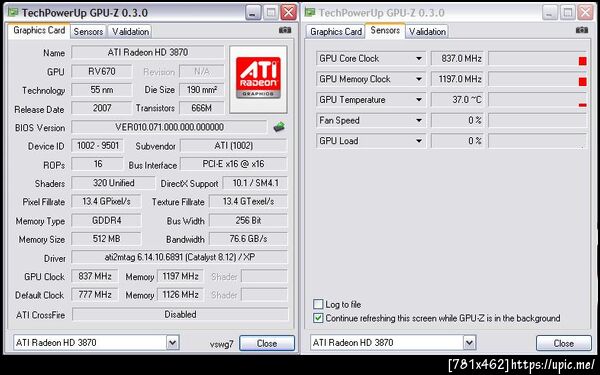The height and width of the screenshot is (375, 600).
Task: Open the GPU Load sensor dropdown
Action: pyautogui.click(x=419, y=141)
